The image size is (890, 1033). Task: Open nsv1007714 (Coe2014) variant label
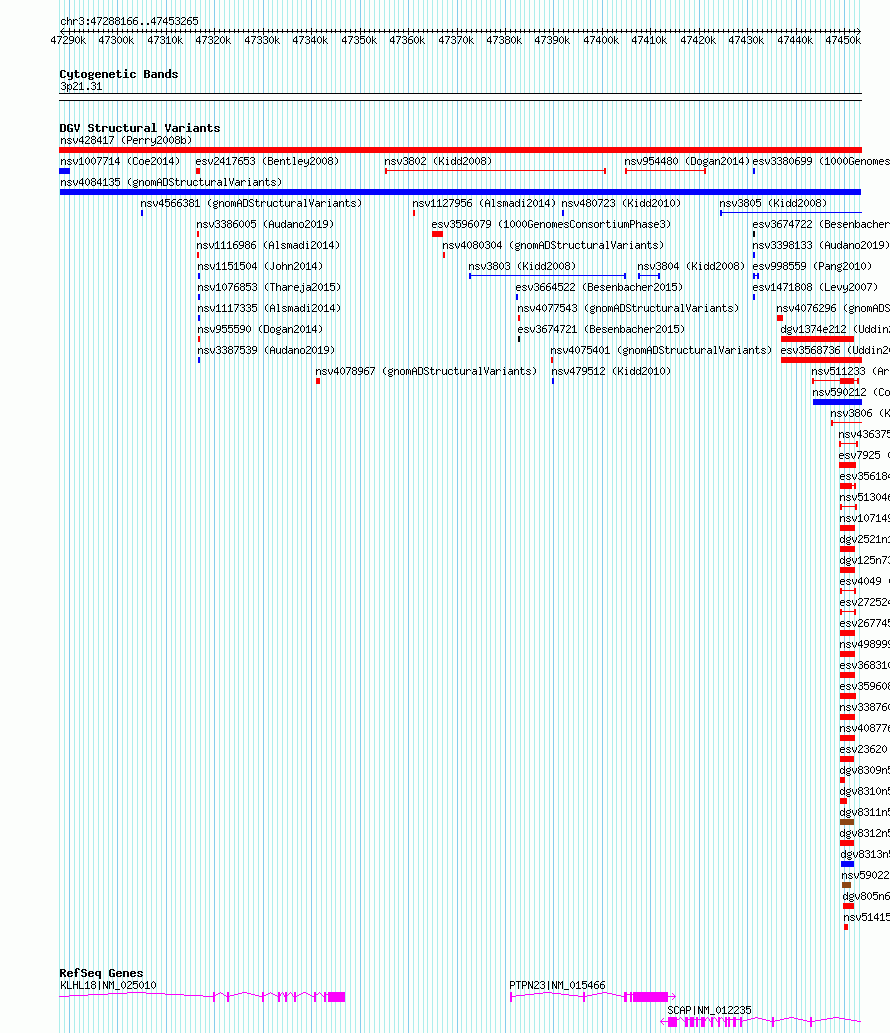coord(120,161)
